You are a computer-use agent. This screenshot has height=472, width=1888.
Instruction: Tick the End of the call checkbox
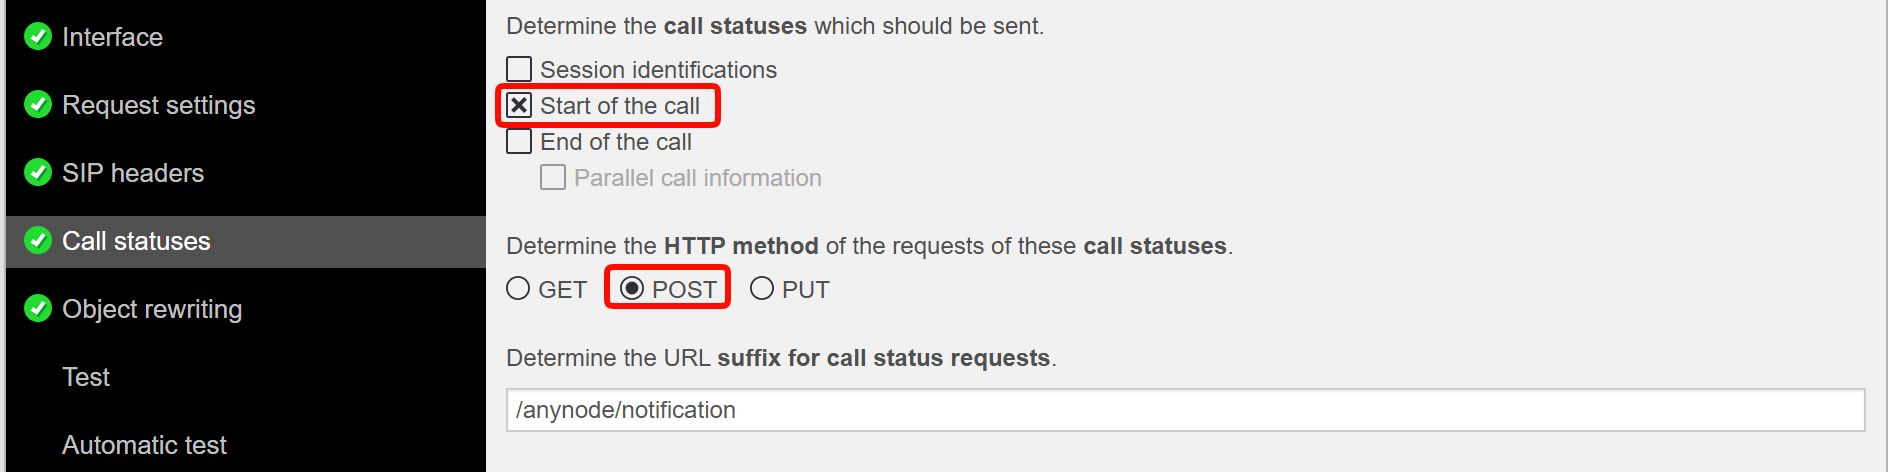tap(519, 141)
